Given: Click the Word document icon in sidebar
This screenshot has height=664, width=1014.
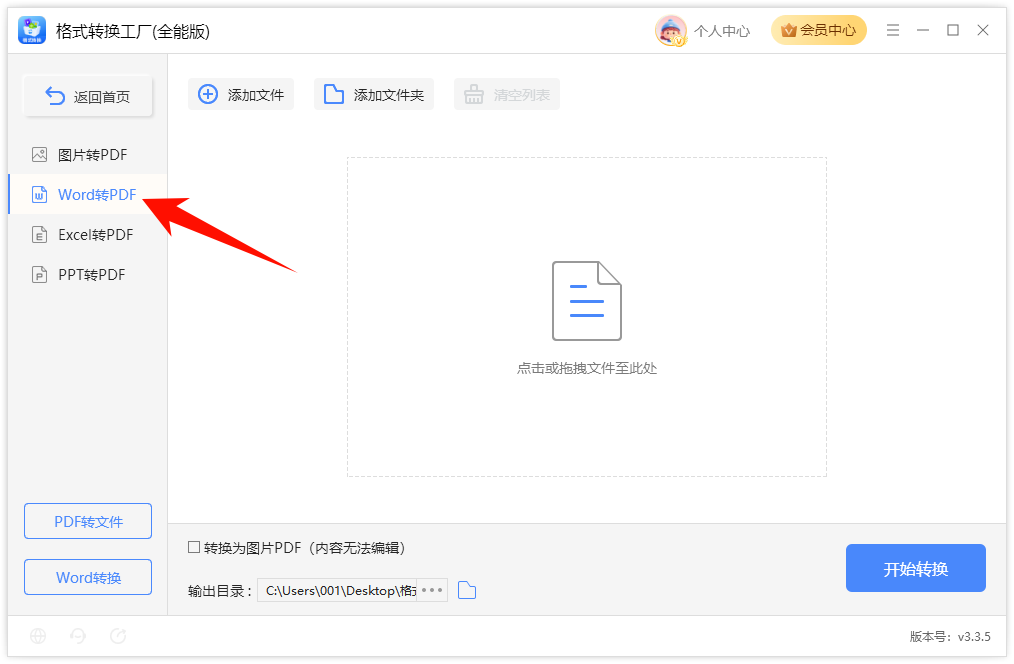Looking at the screenshot, I should pos(39,195).
